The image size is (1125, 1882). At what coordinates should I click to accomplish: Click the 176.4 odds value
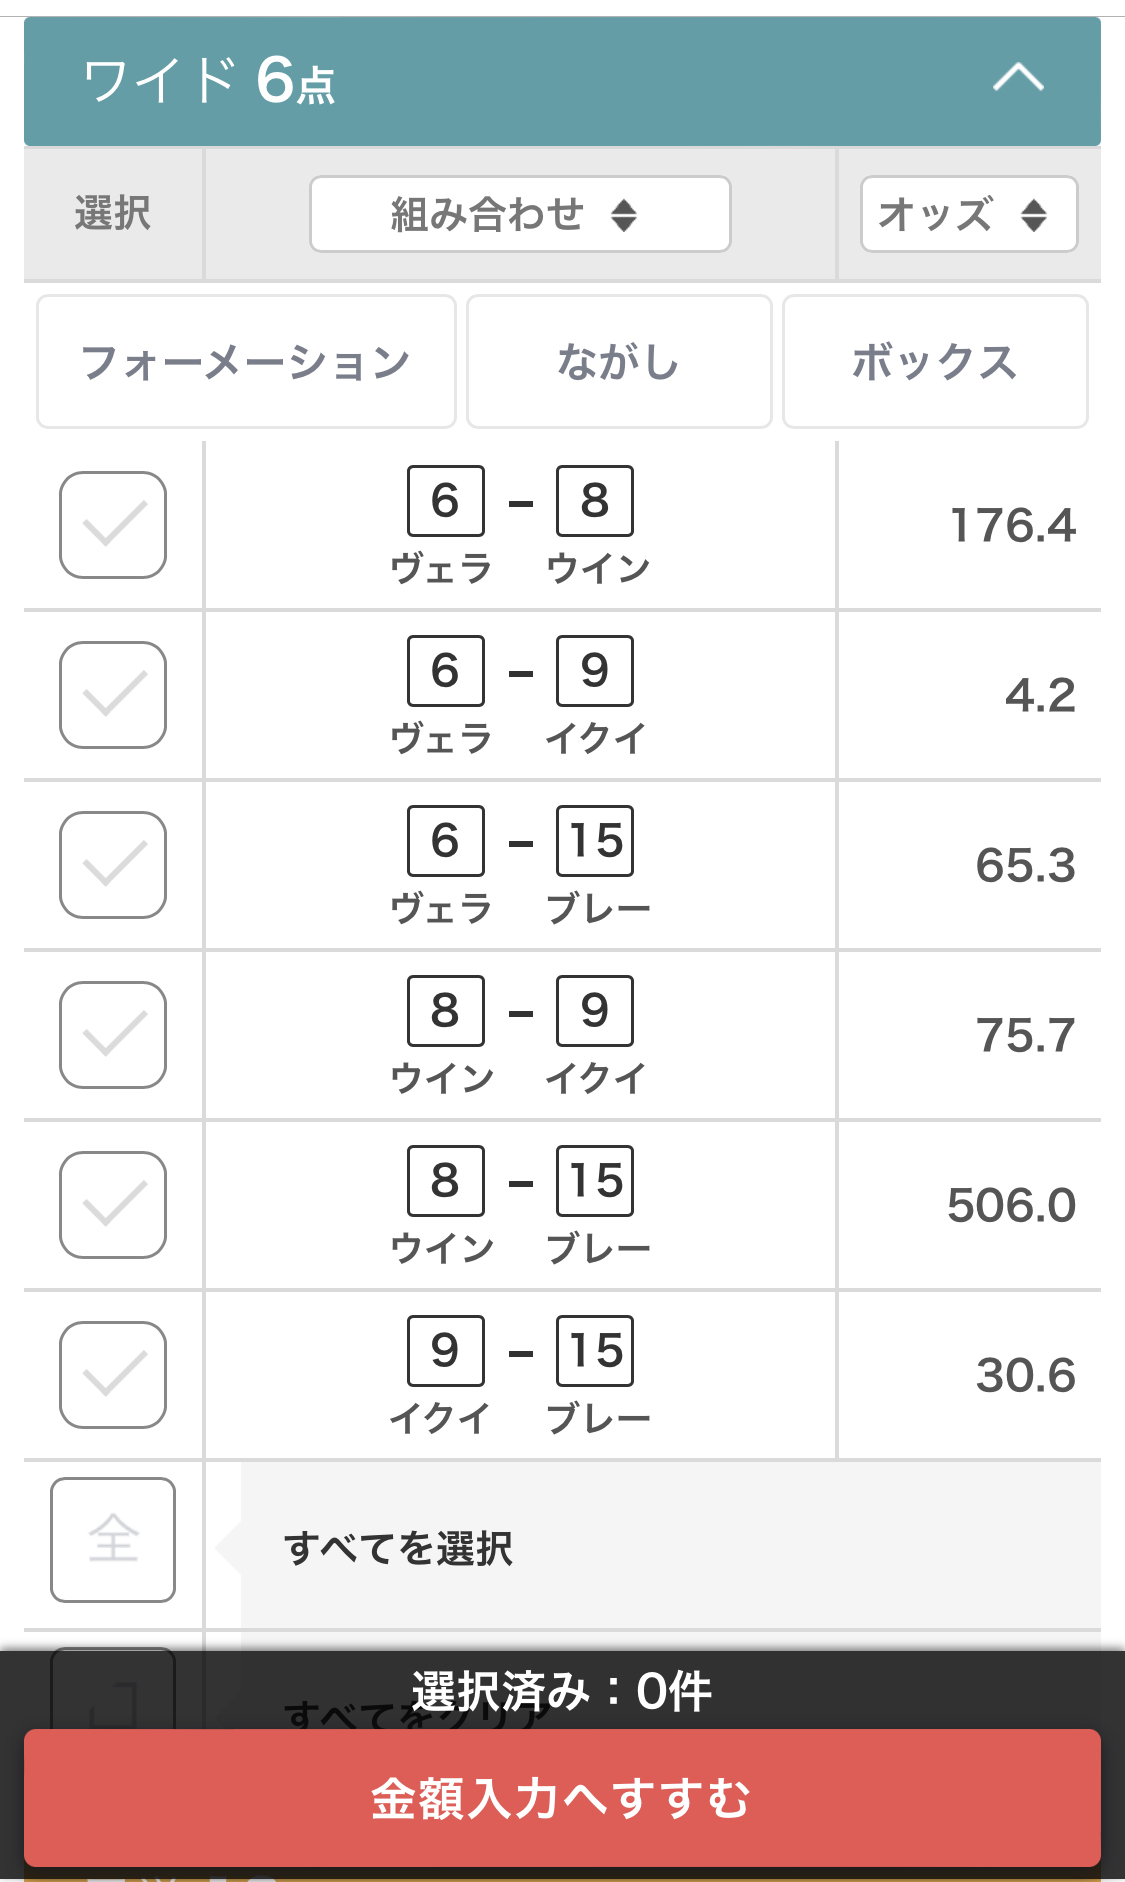(1012, 526)
